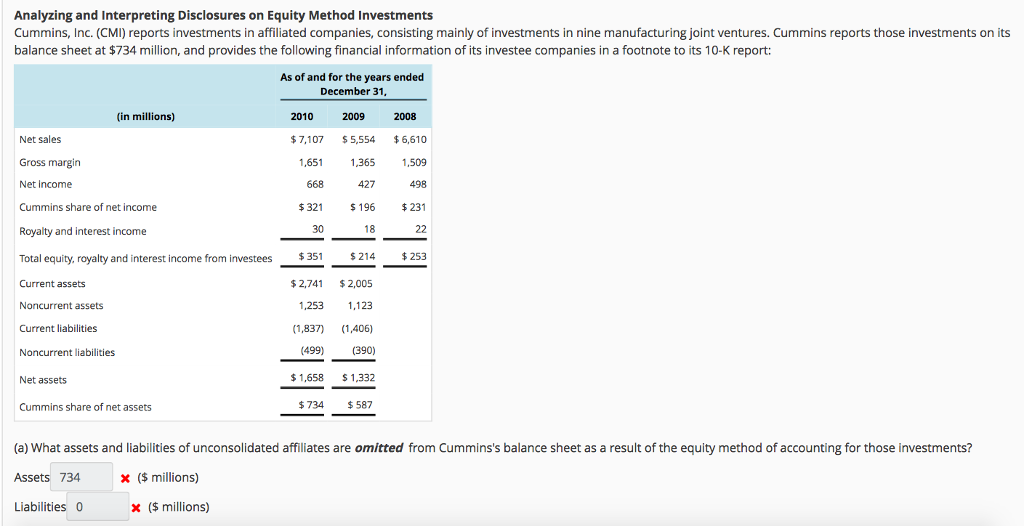The width and height of the screenshot is (1024, 526).
Task: Click the 18 royalty income value
Action: click(370, 229)
